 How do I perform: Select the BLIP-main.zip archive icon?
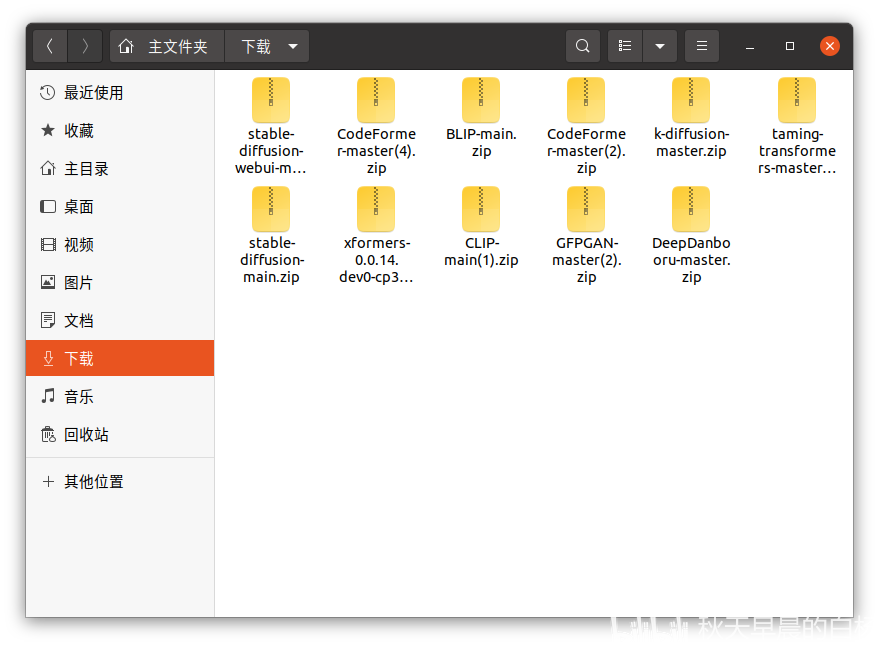pyautogui.click(x=481, y=100)
